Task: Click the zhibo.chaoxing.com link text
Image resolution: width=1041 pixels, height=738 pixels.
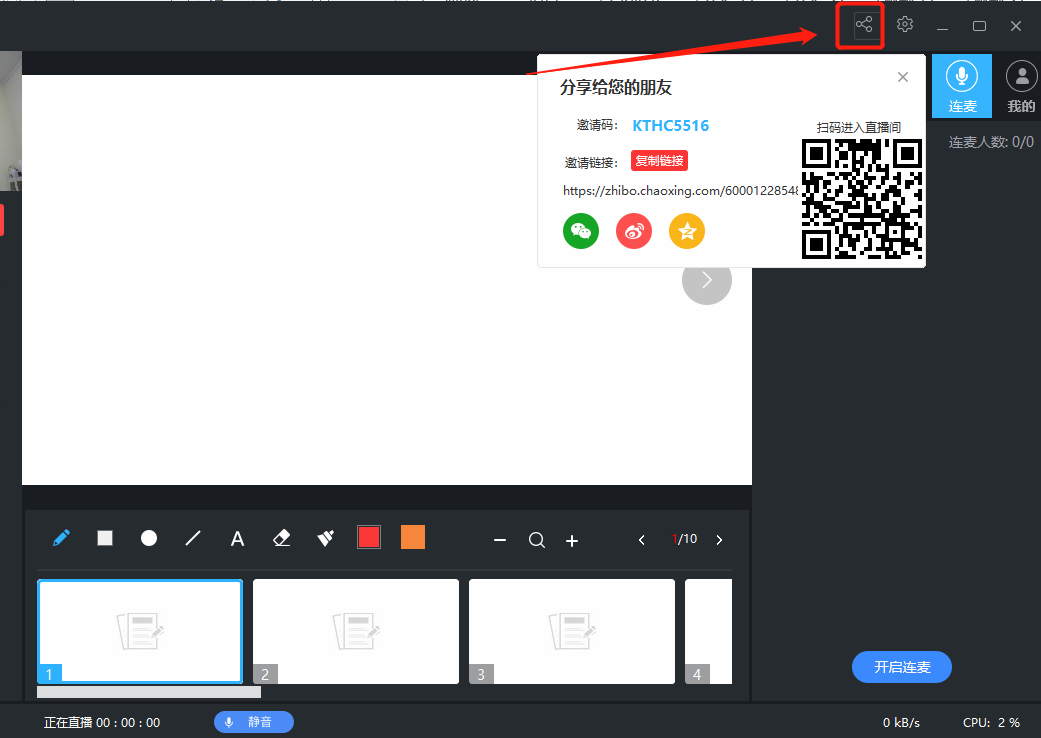Action: pos(680,190)
